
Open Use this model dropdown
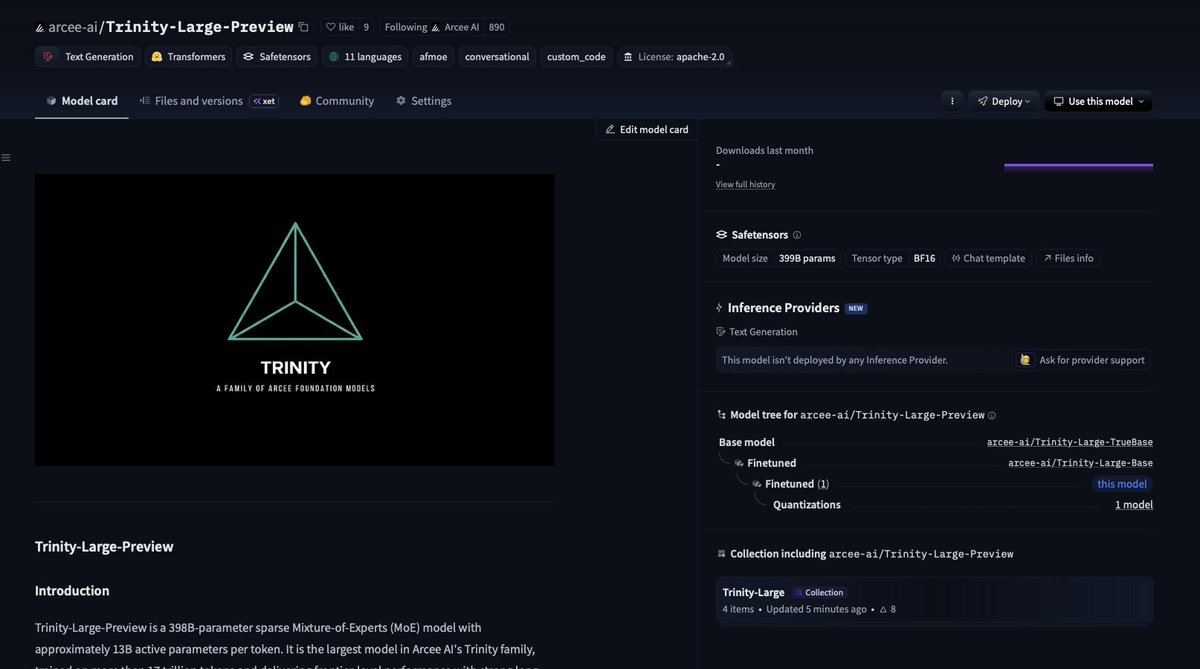click(x=1098, y=101)
